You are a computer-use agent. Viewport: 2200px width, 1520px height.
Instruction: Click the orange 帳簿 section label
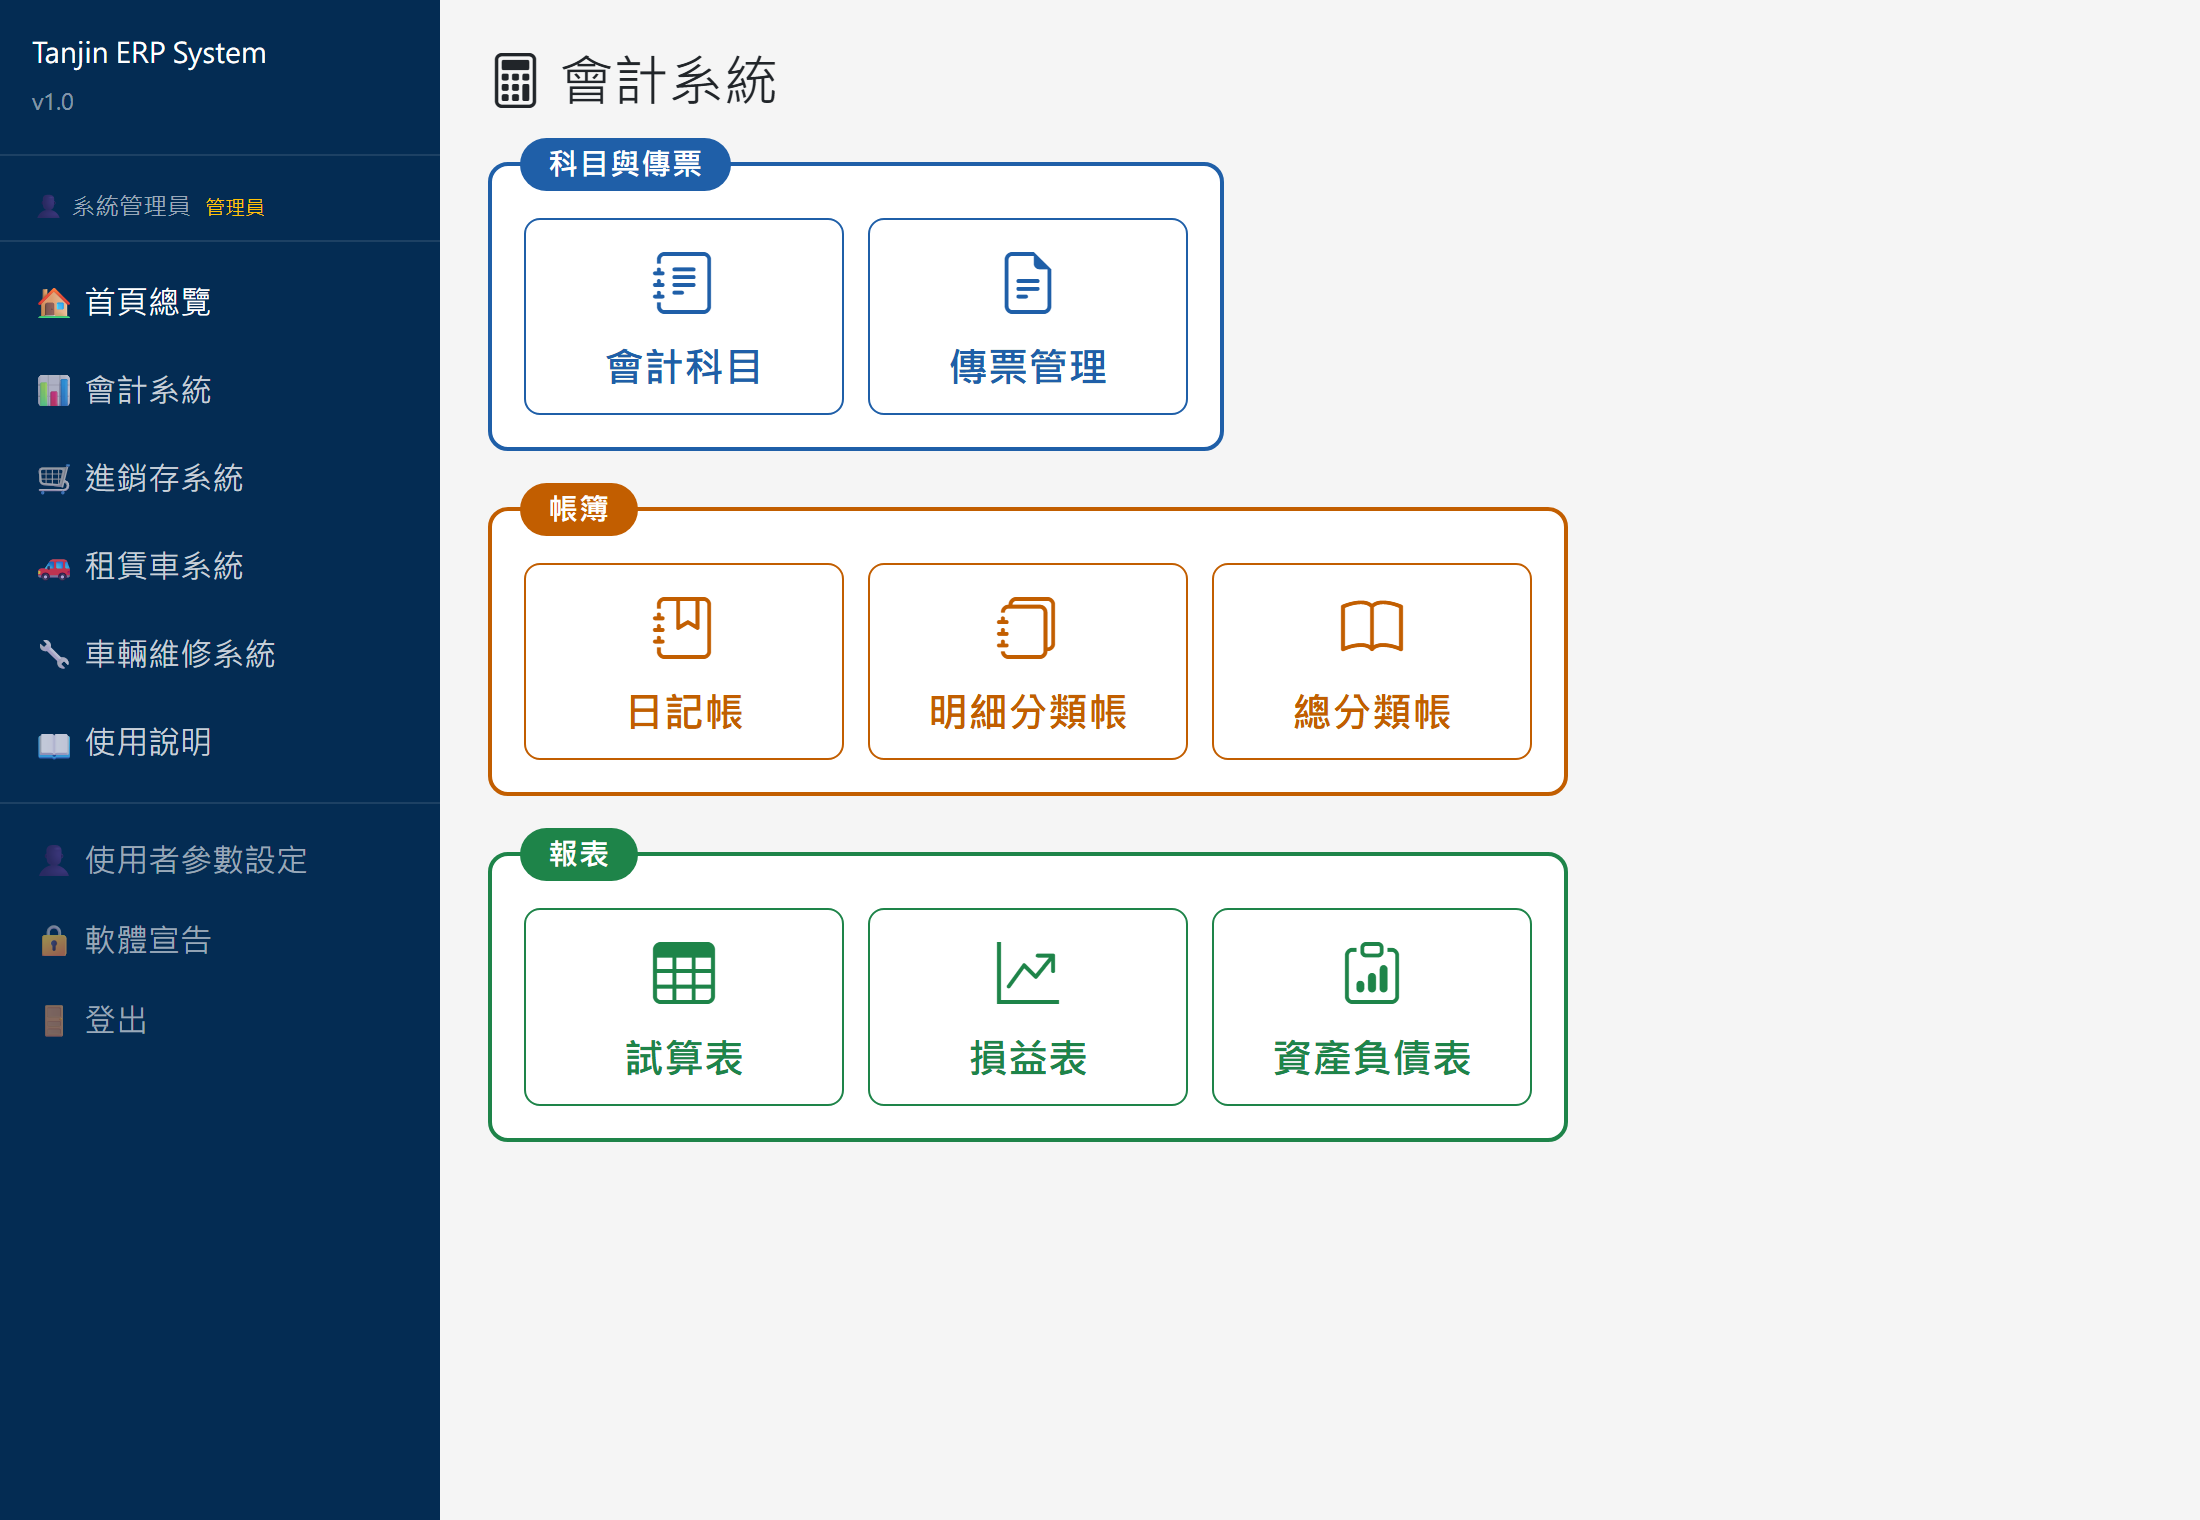(579, 509)
